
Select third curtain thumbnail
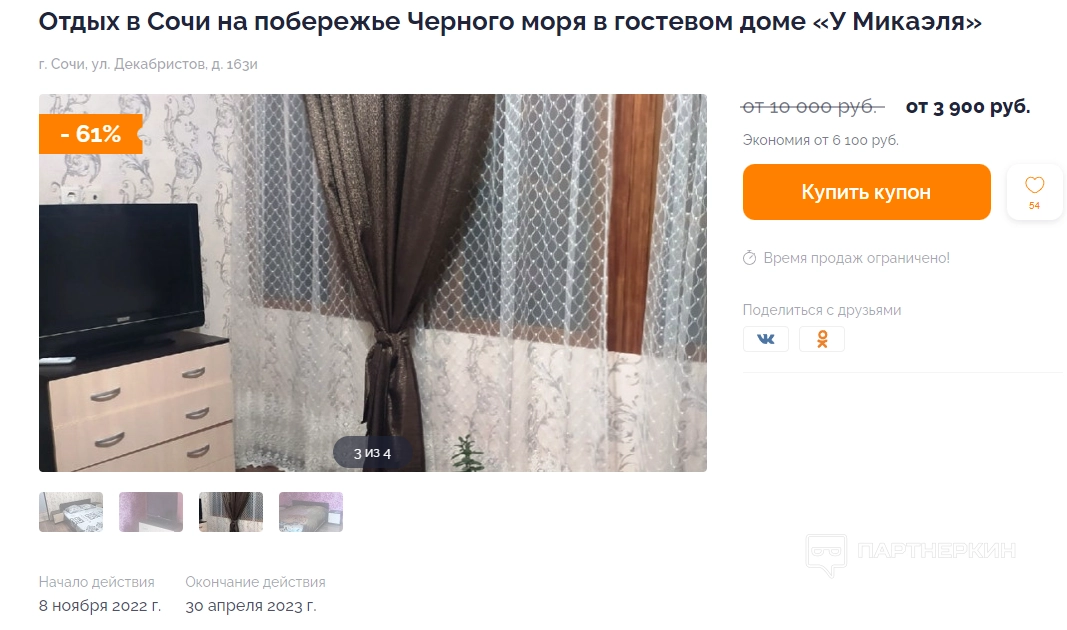(231, 512)
